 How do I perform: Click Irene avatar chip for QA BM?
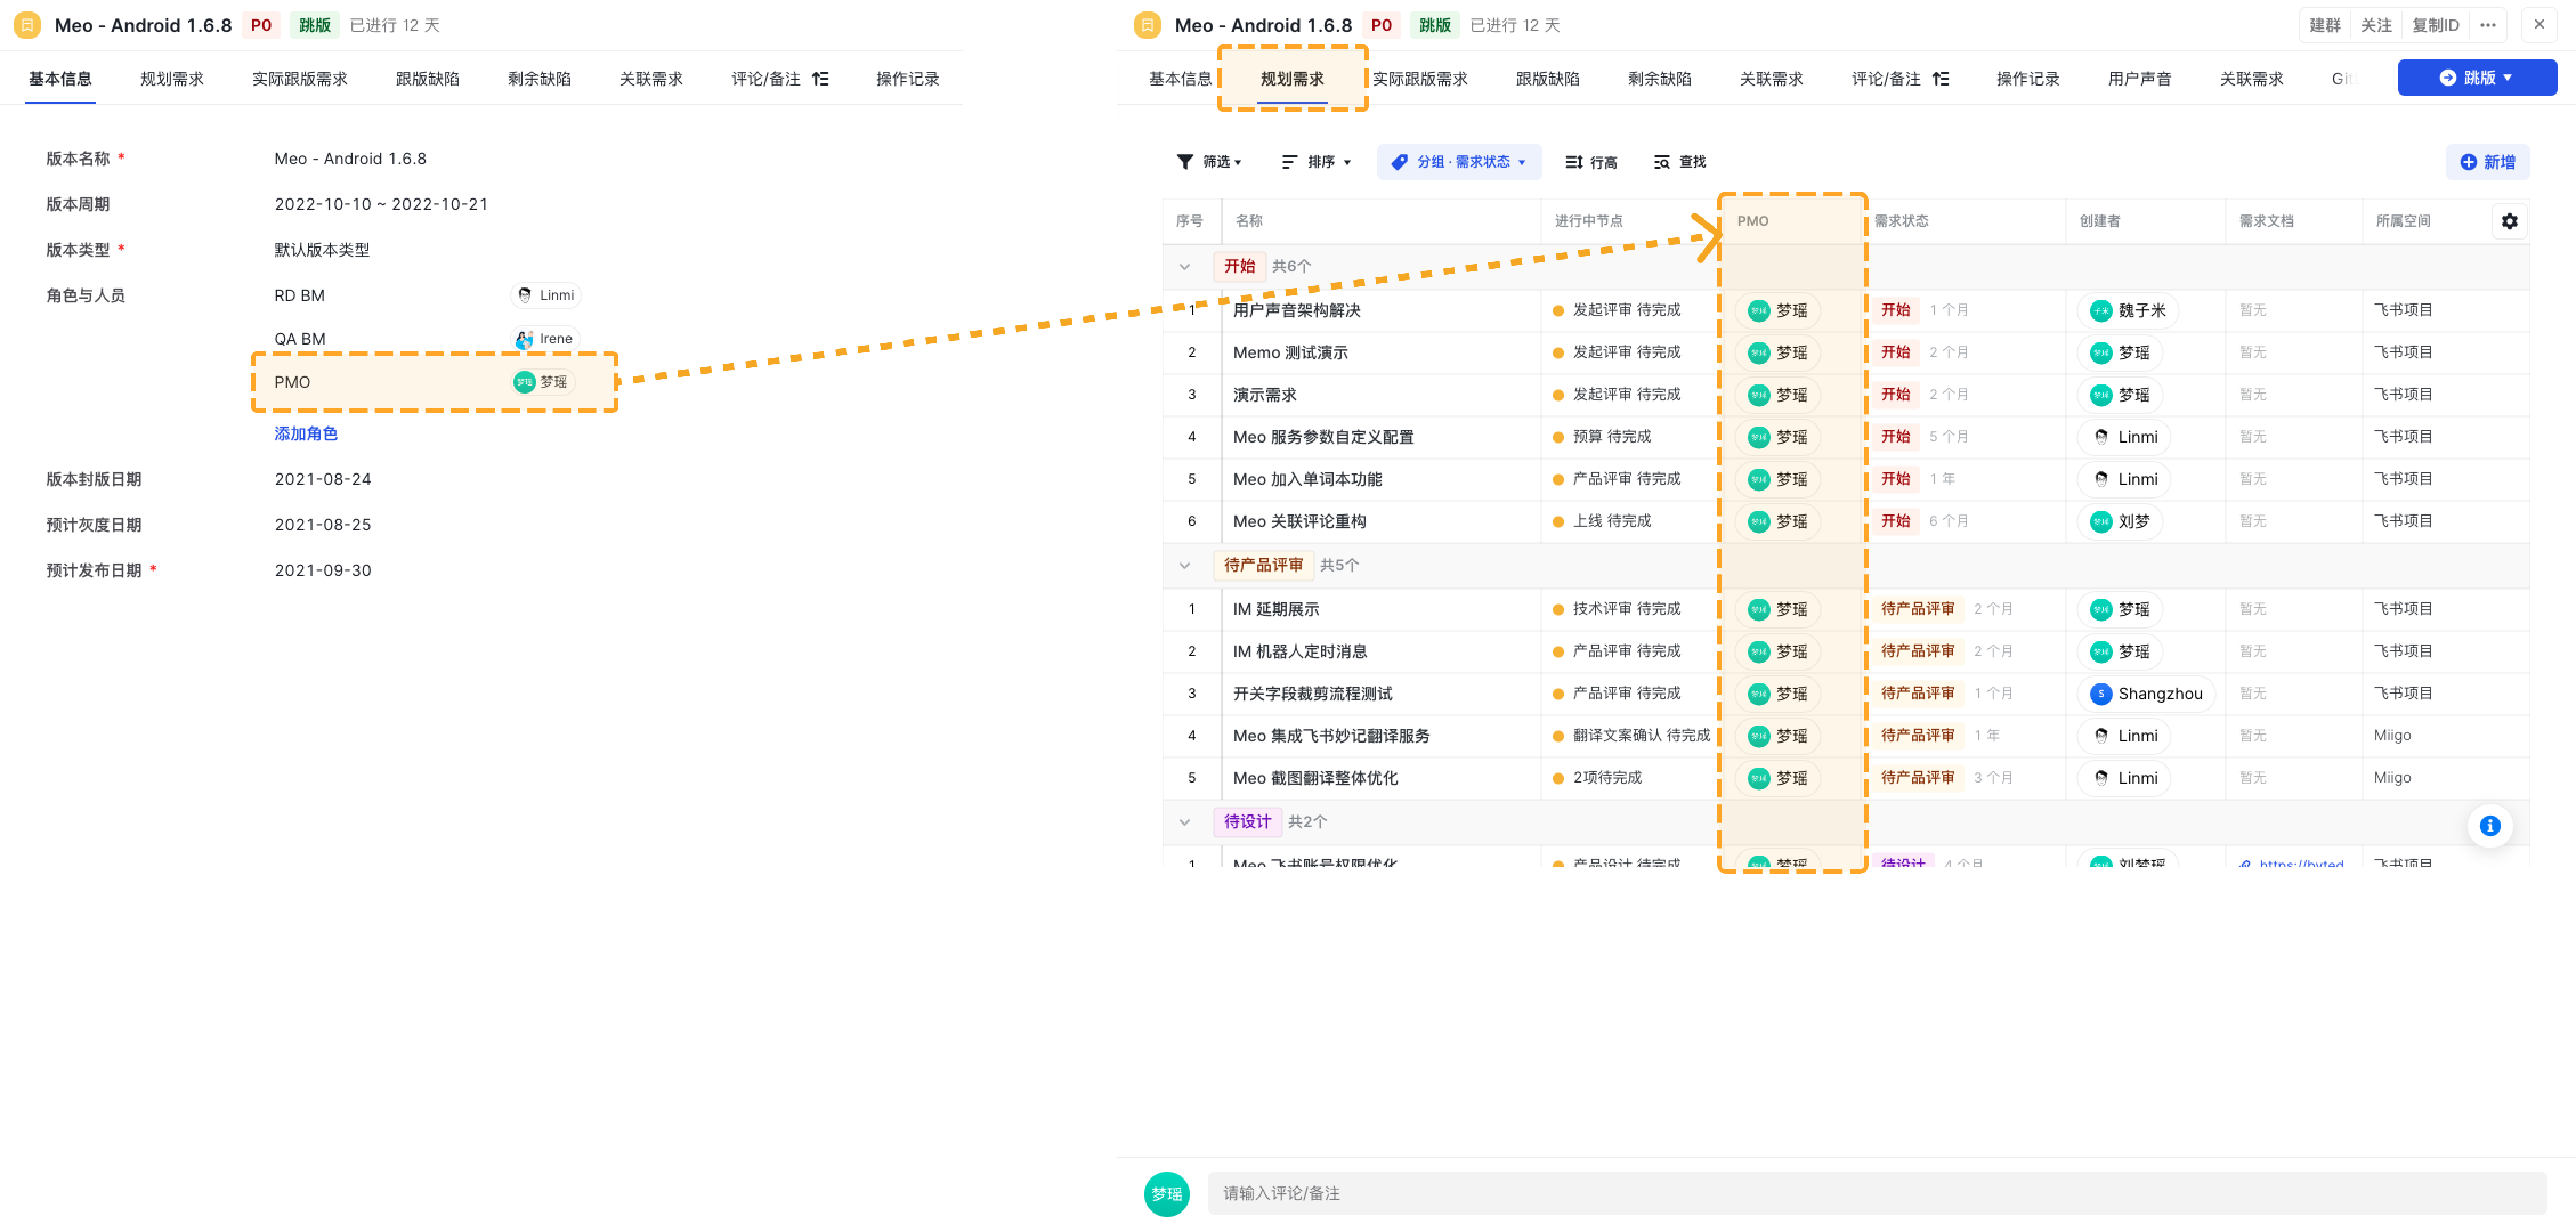[x=545, y=339]
